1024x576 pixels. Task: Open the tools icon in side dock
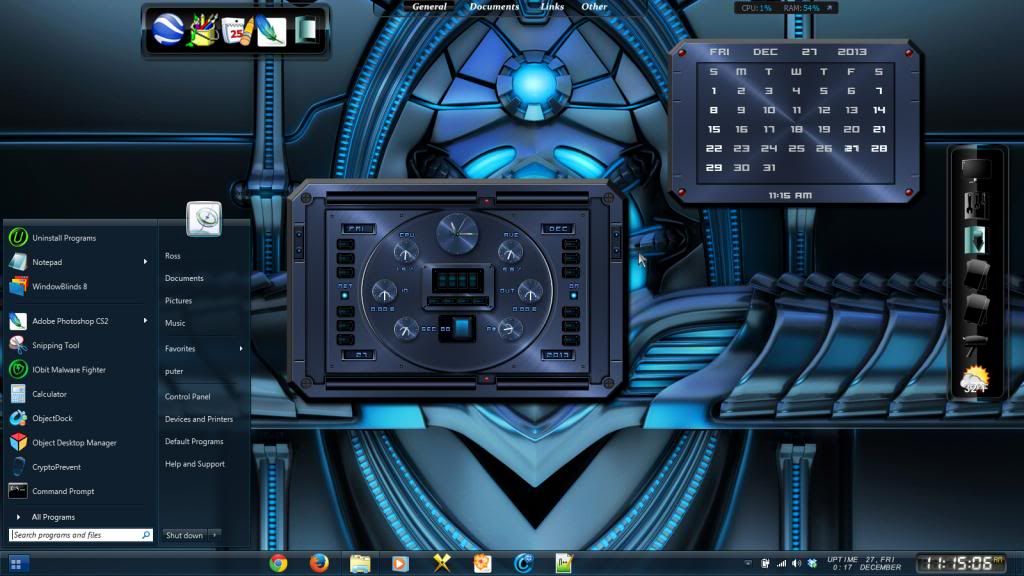coord(976,204)
